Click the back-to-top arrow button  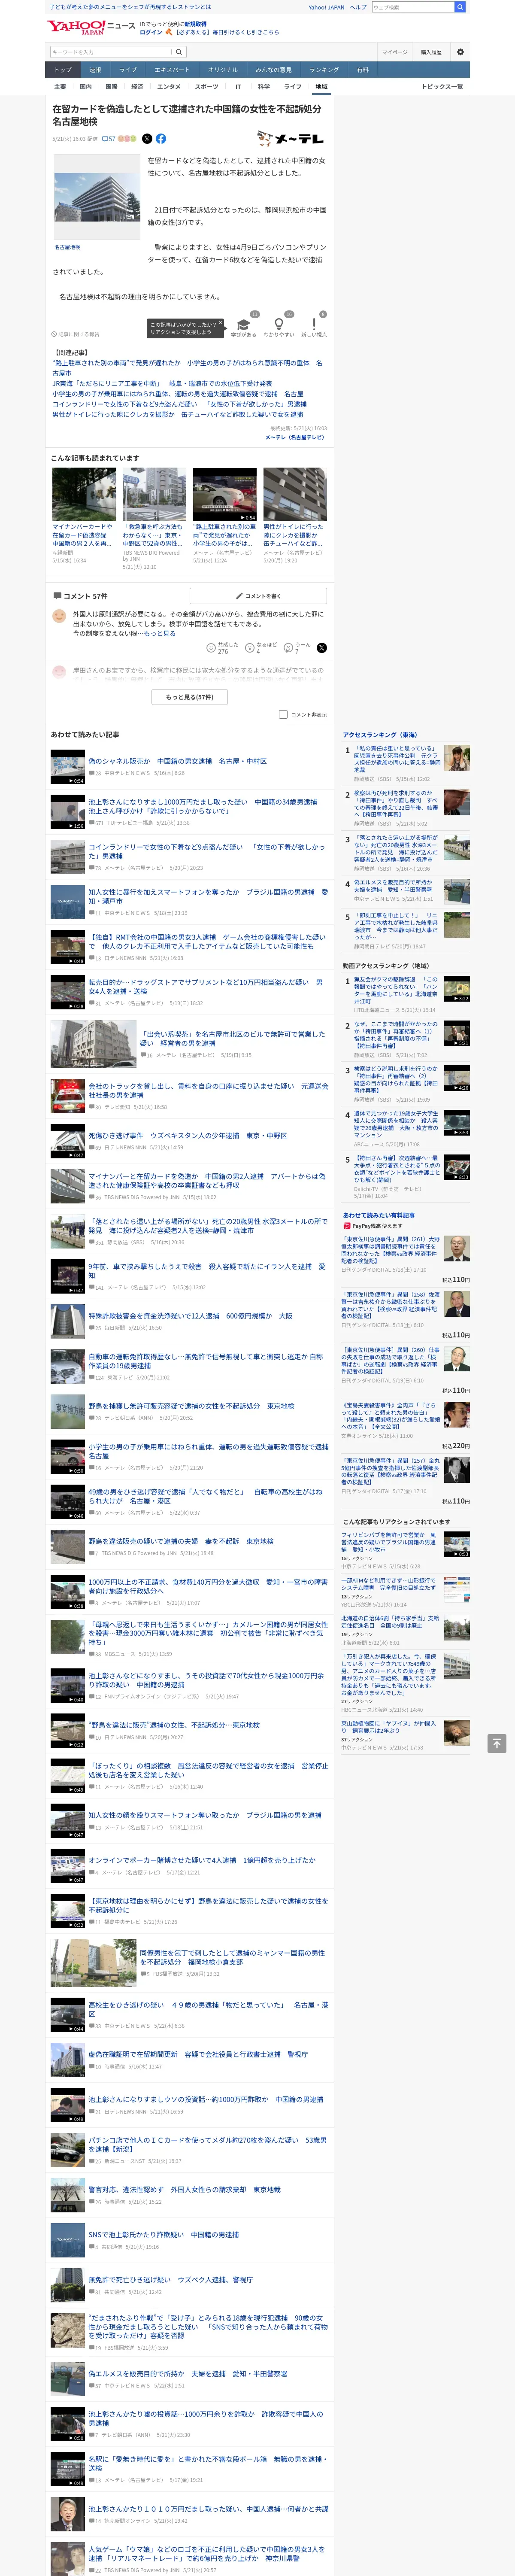[x=496, y=1743]
